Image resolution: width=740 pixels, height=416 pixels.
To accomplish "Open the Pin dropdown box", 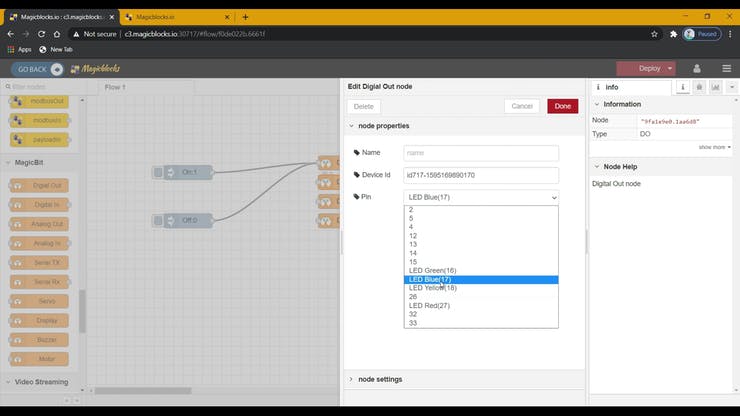I will pyautogui.click(x=481, y=197).
